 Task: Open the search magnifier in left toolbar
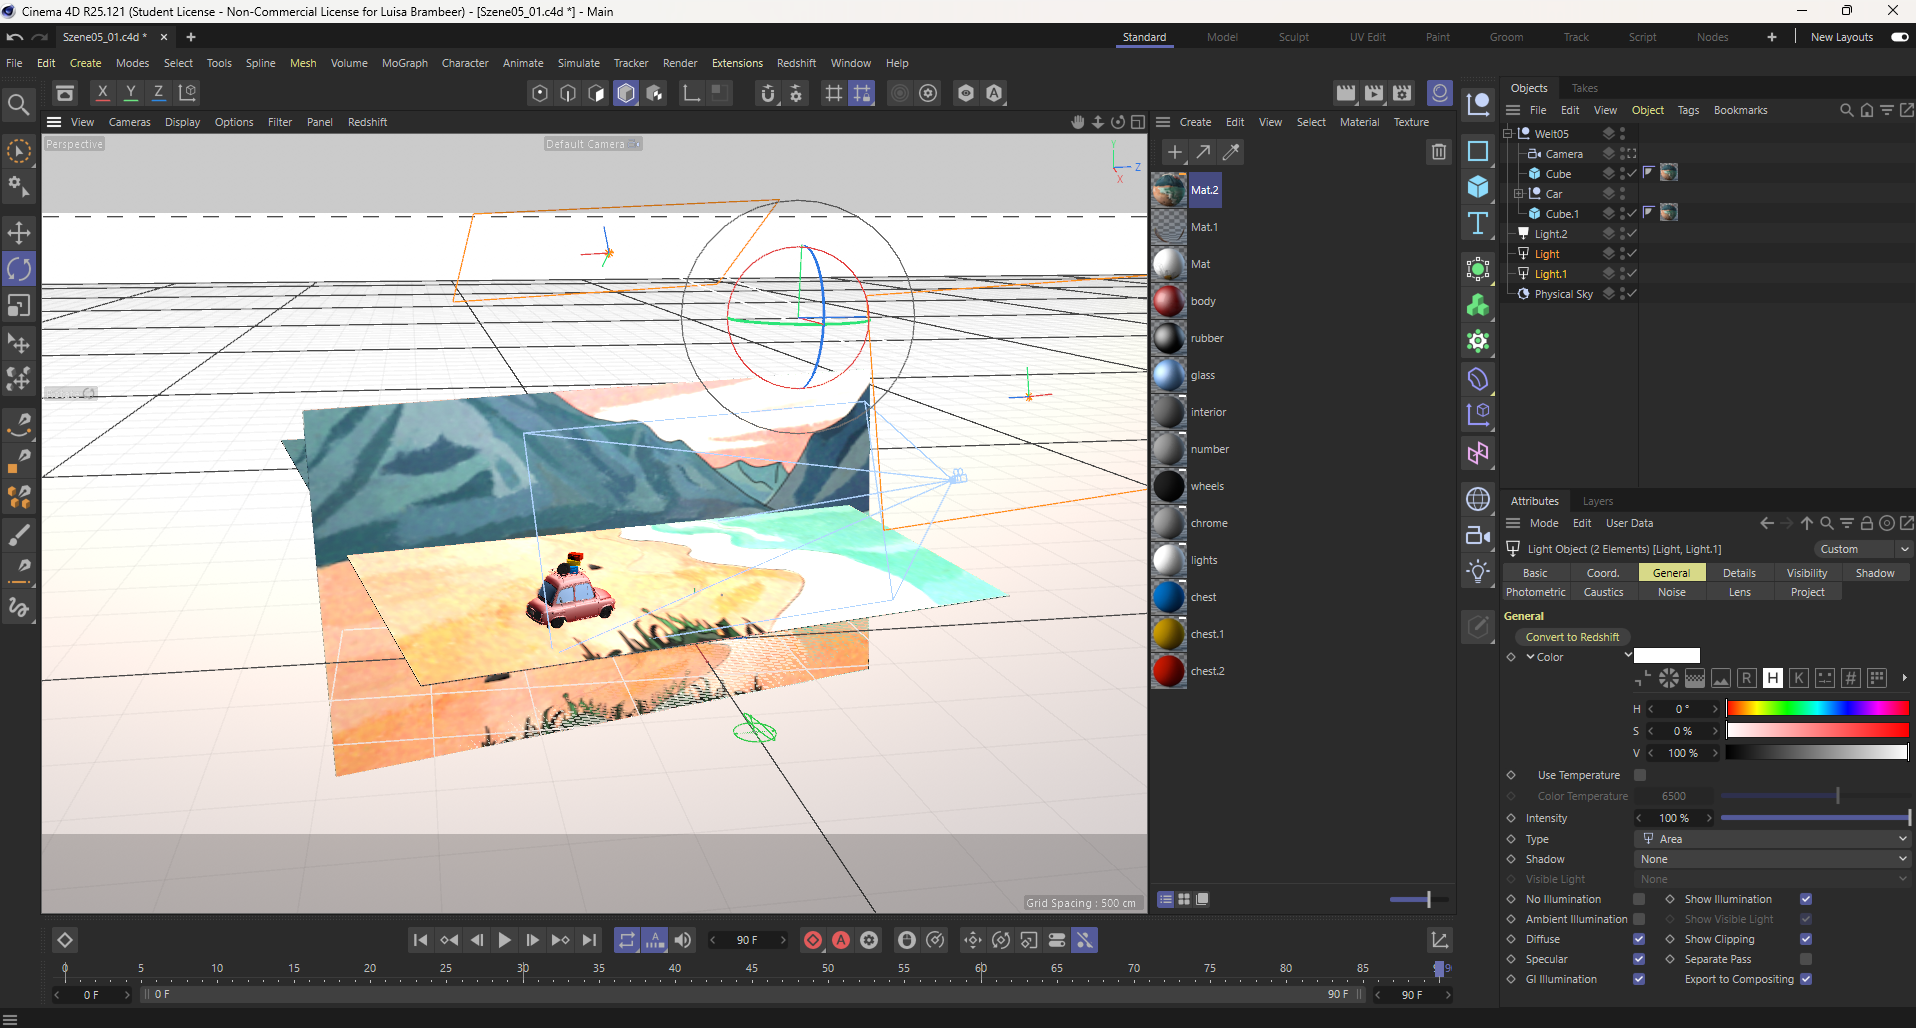coord(19,104)
